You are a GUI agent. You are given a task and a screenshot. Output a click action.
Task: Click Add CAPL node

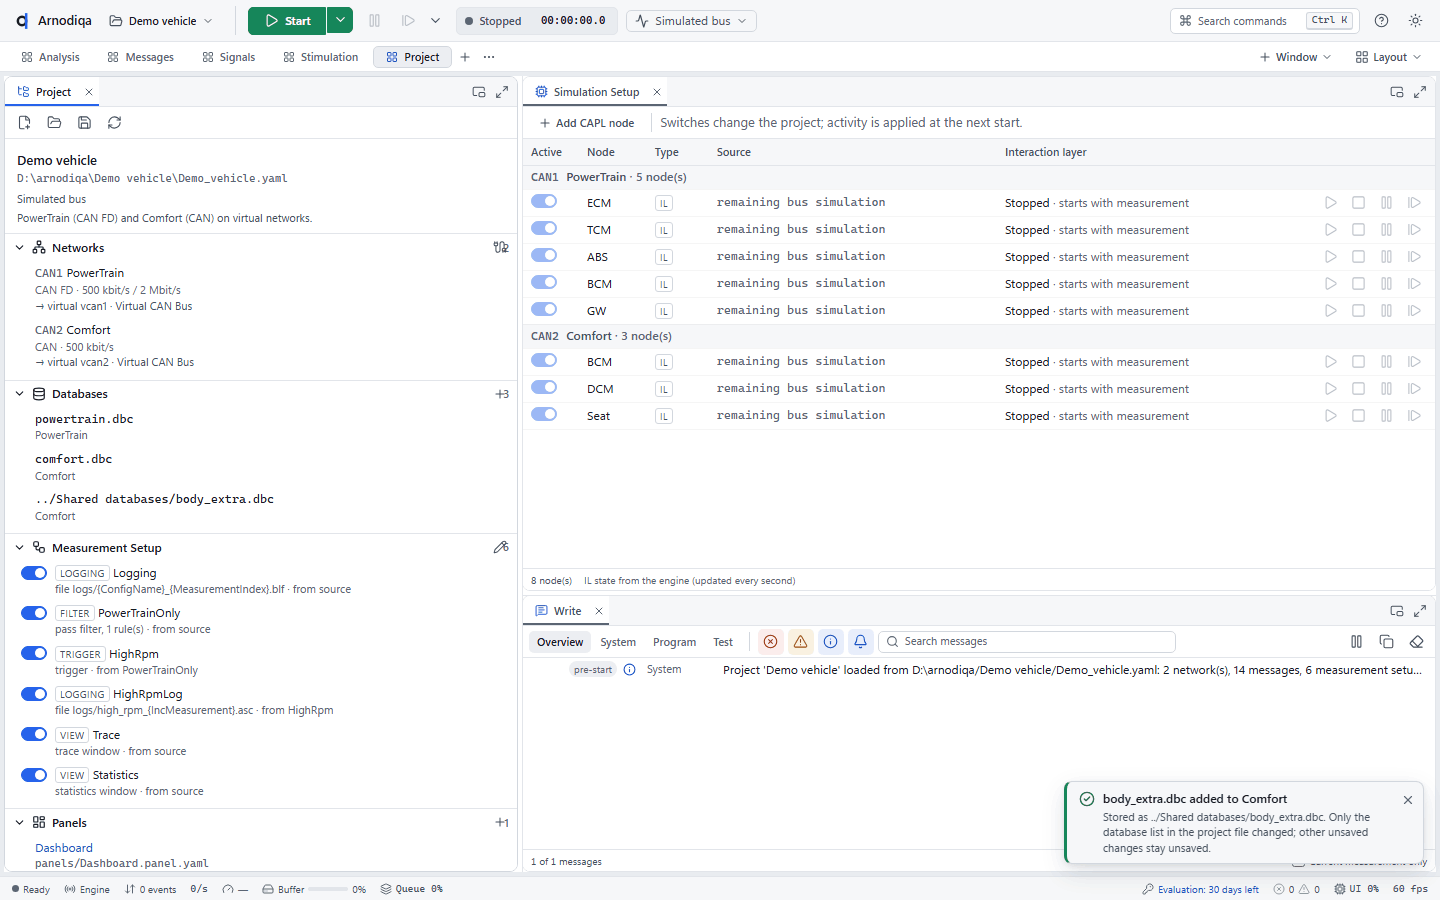click(x=587, y=123)
